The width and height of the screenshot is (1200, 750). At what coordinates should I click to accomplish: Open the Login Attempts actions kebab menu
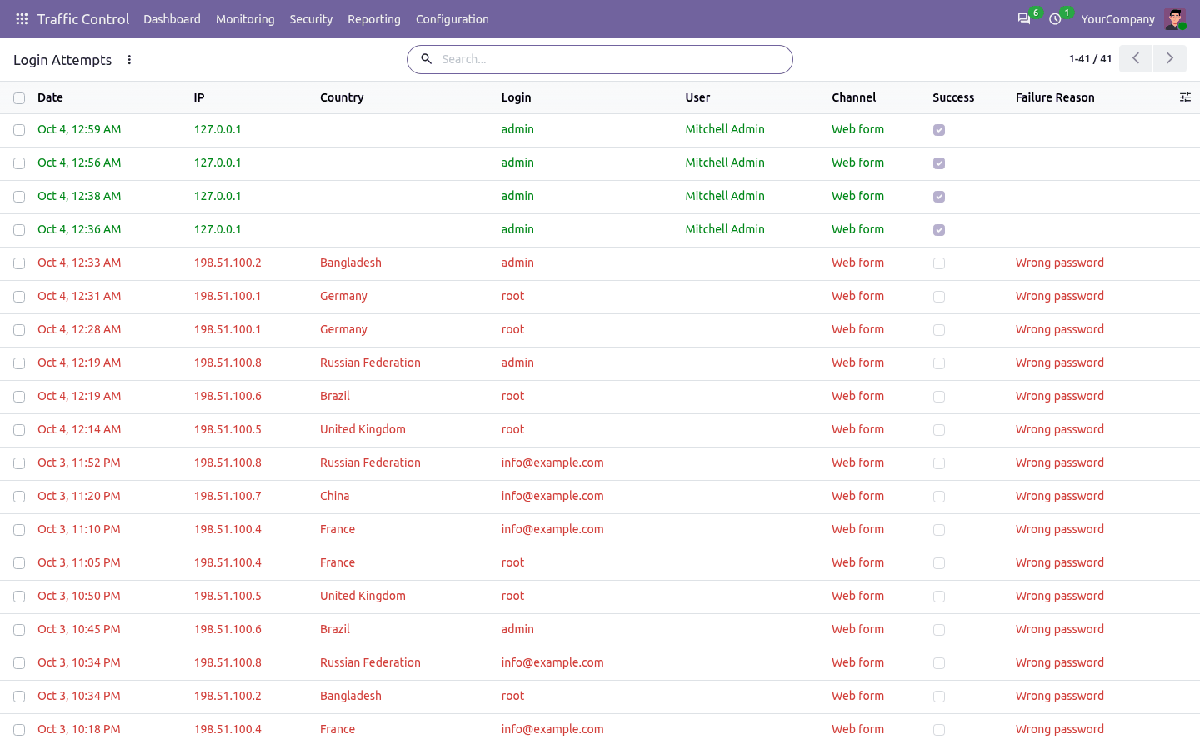click(129, 60)
